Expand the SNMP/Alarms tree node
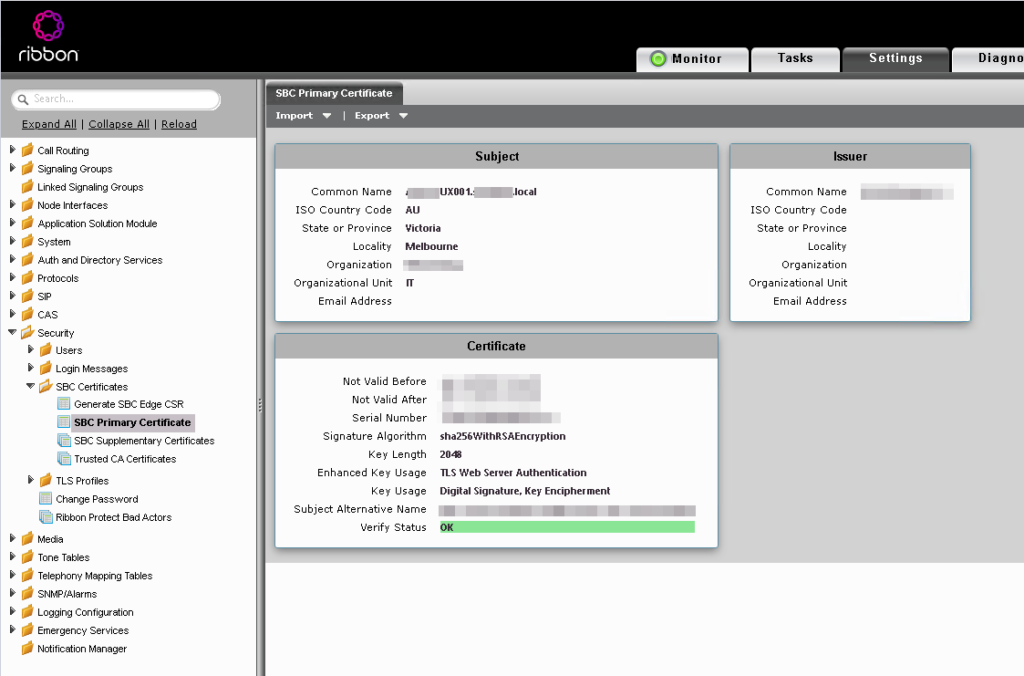The image size is (1024, 676). click(x=12, y=593)
